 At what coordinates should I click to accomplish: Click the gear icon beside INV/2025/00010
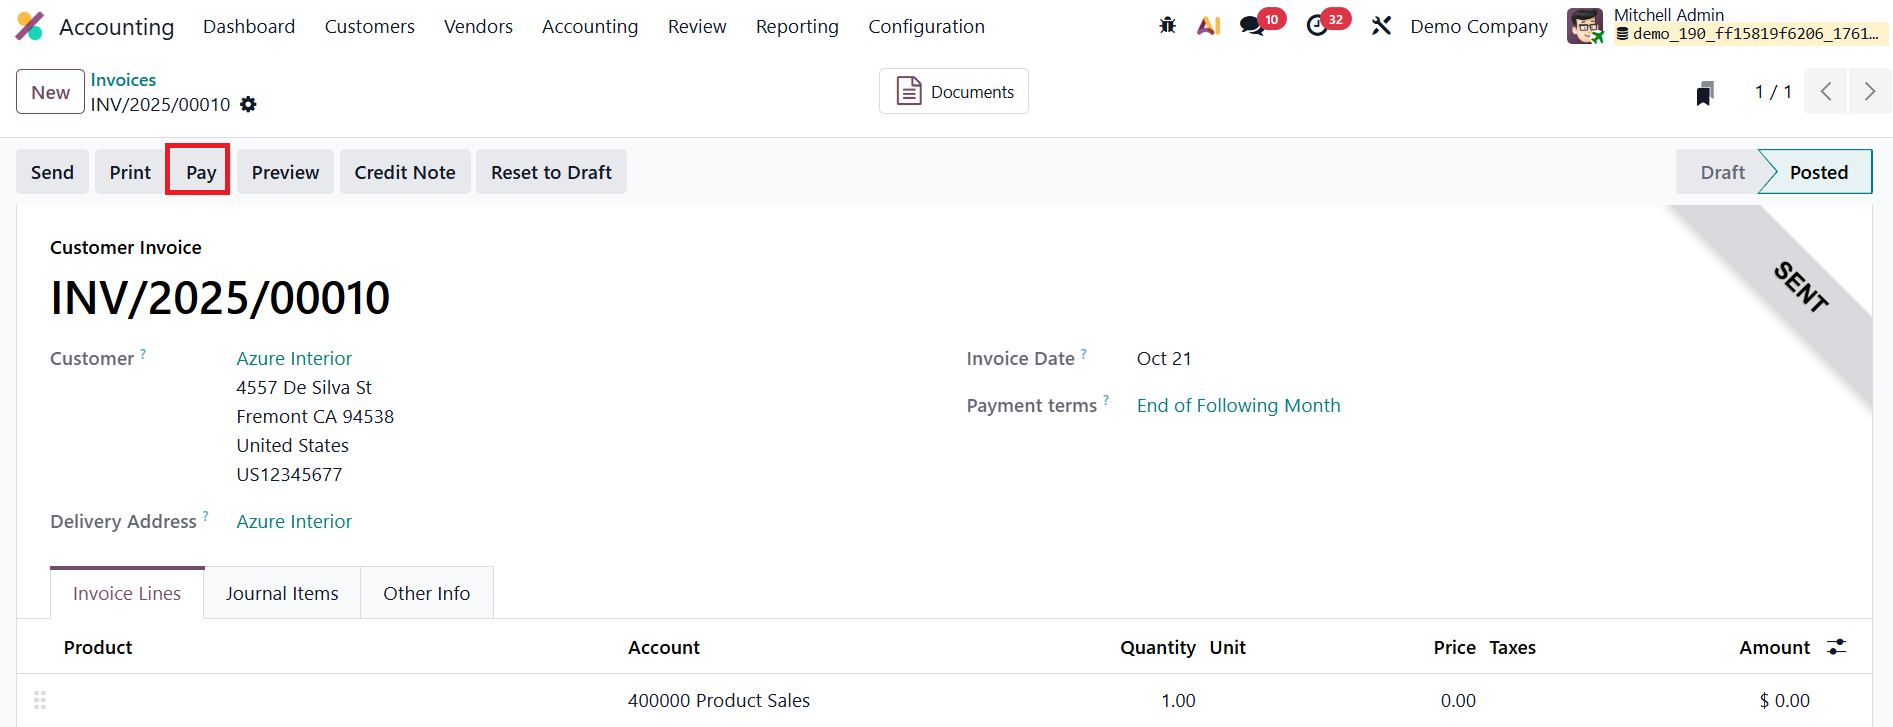249,105
